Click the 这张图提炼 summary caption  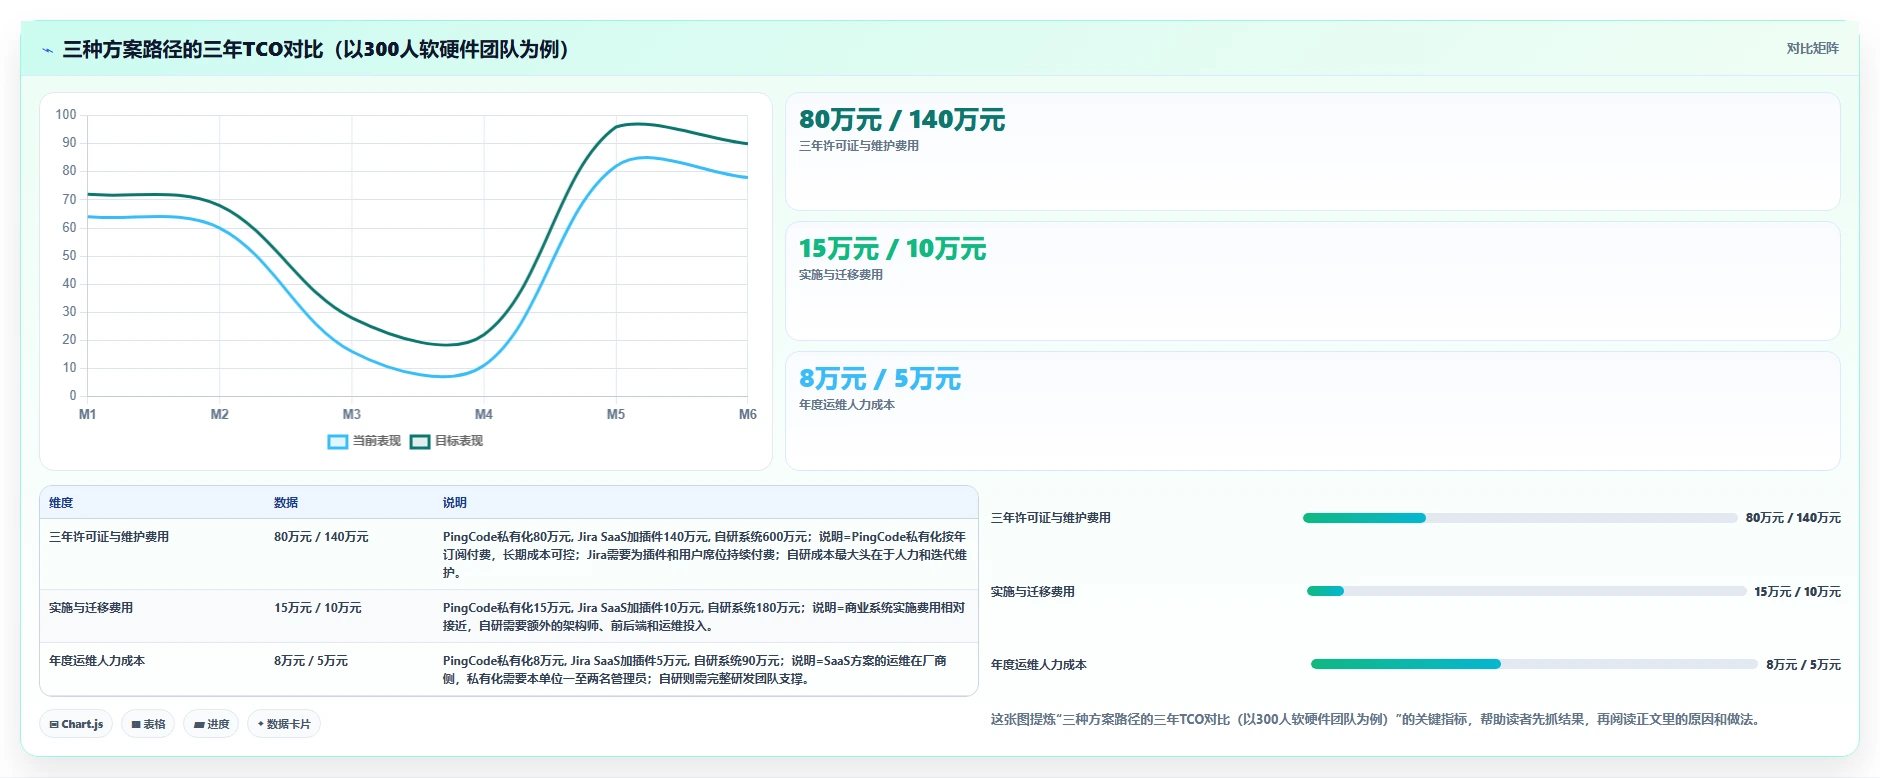(1375, 719)
